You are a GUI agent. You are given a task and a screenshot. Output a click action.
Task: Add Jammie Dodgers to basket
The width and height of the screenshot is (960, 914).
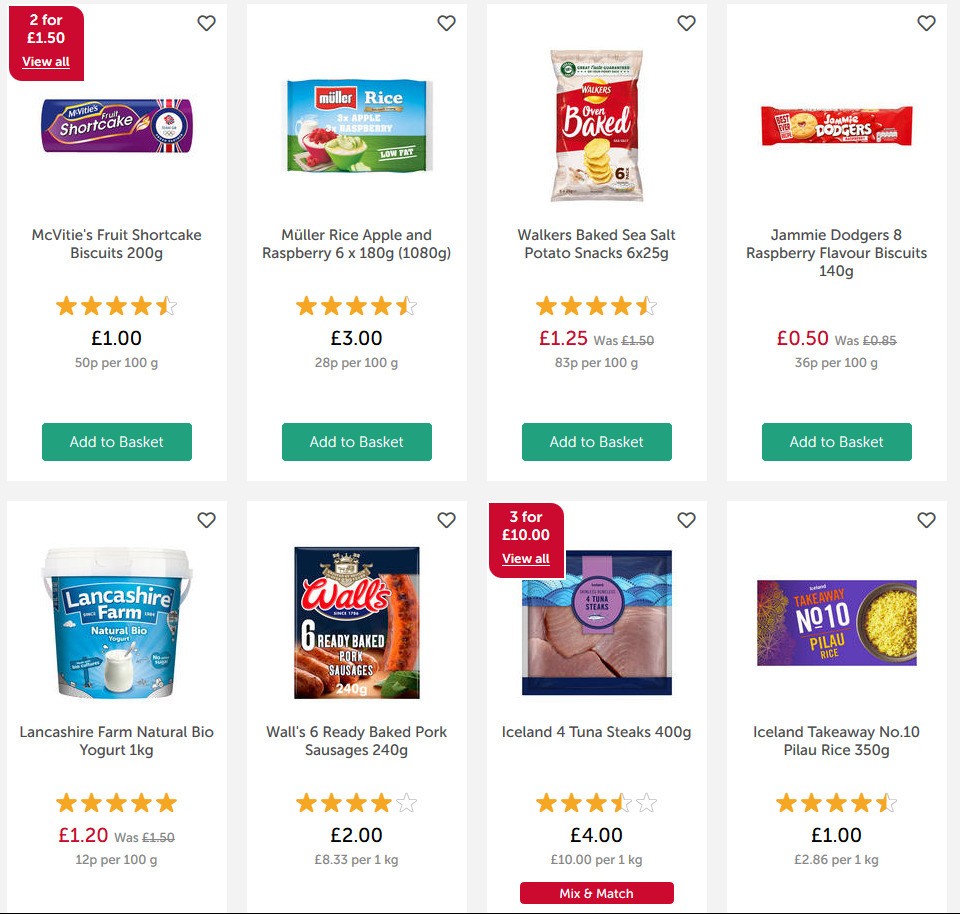coord(836,441)
